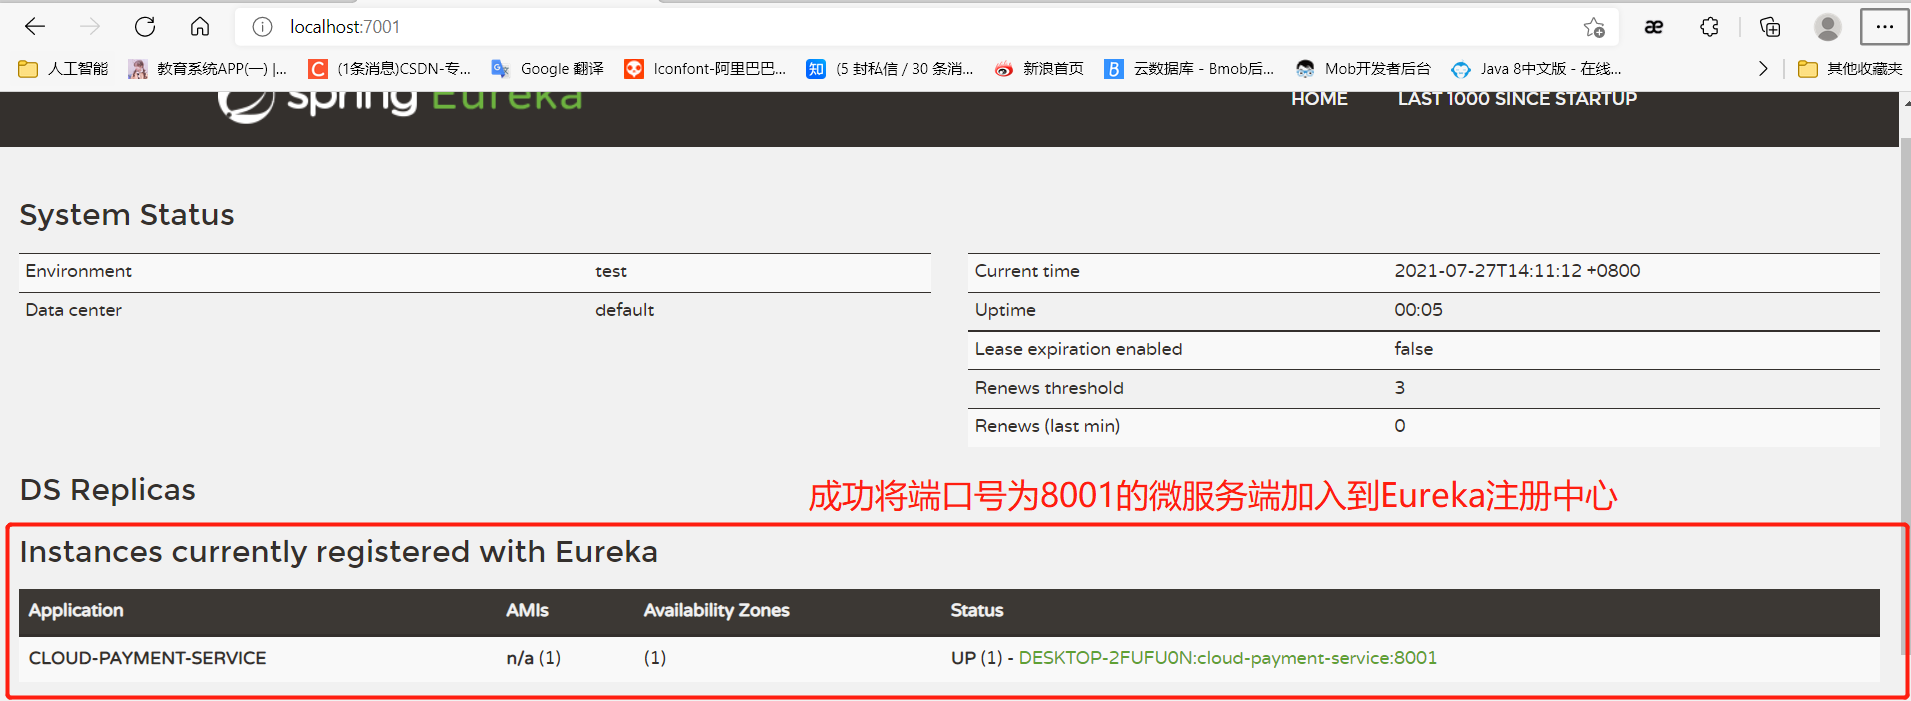Open LAST 1000 SINCE STARTUP menu
This screenshot has width=1911, height=701.
point(1517,99)
